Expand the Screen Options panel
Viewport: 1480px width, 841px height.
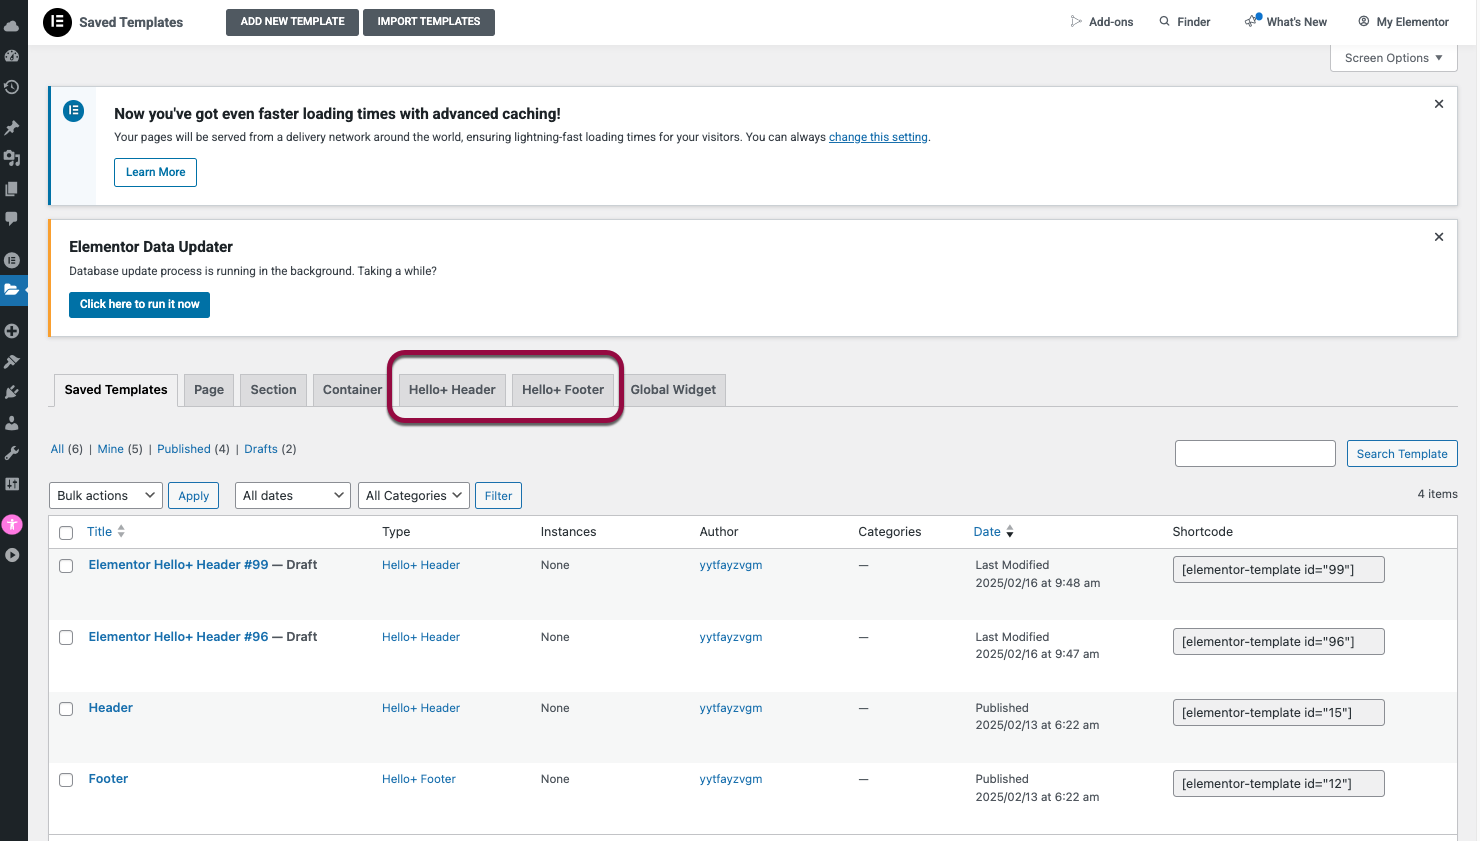click(x=1393, y=58)
